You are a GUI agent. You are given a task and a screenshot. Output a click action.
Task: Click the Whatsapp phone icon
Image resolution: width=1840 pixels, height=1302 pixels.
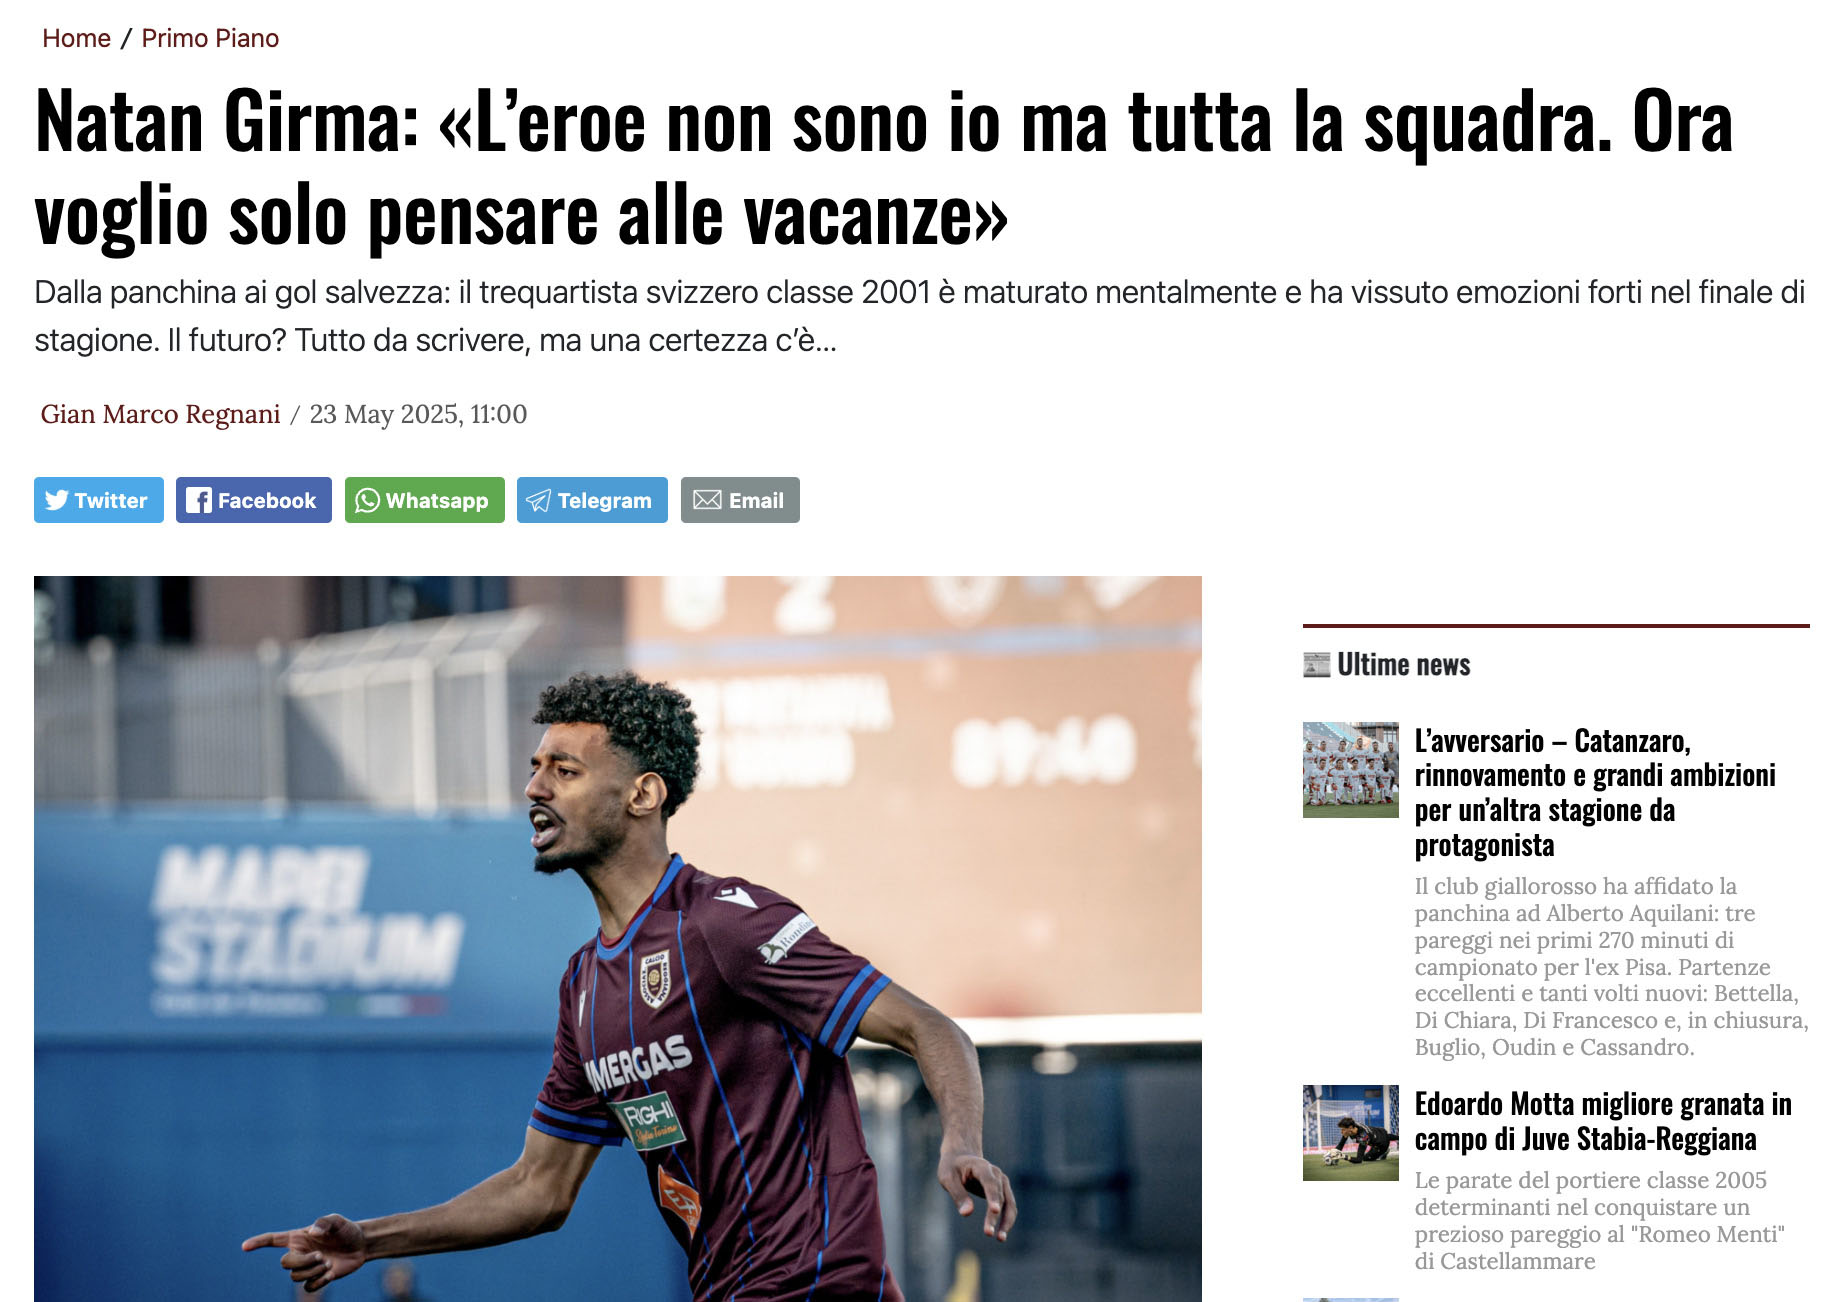pyautogui.click(x=367, y=500)
